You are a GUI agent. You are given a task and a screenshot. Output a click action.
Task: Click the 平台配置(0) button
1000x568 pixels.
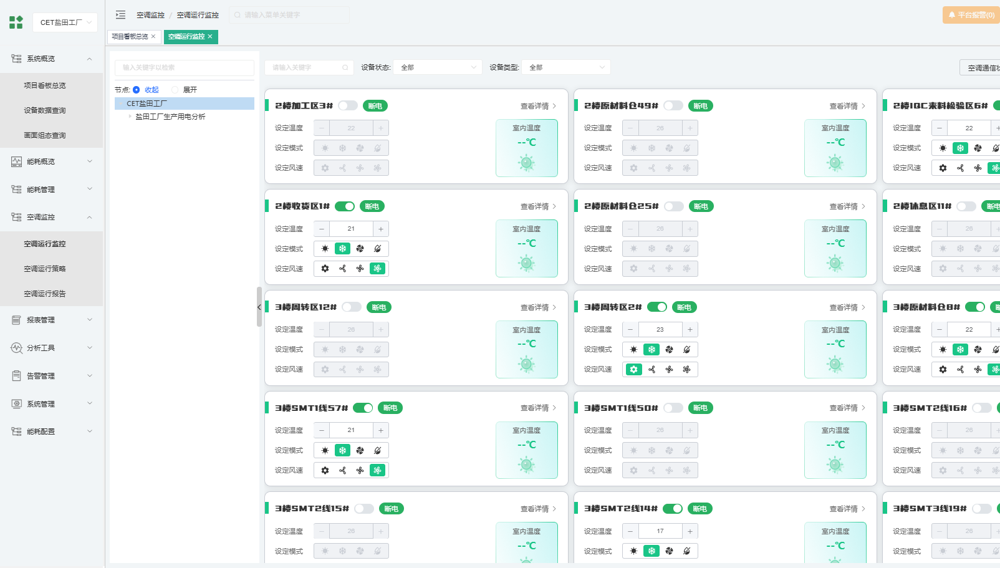click(x=969, y=15)
